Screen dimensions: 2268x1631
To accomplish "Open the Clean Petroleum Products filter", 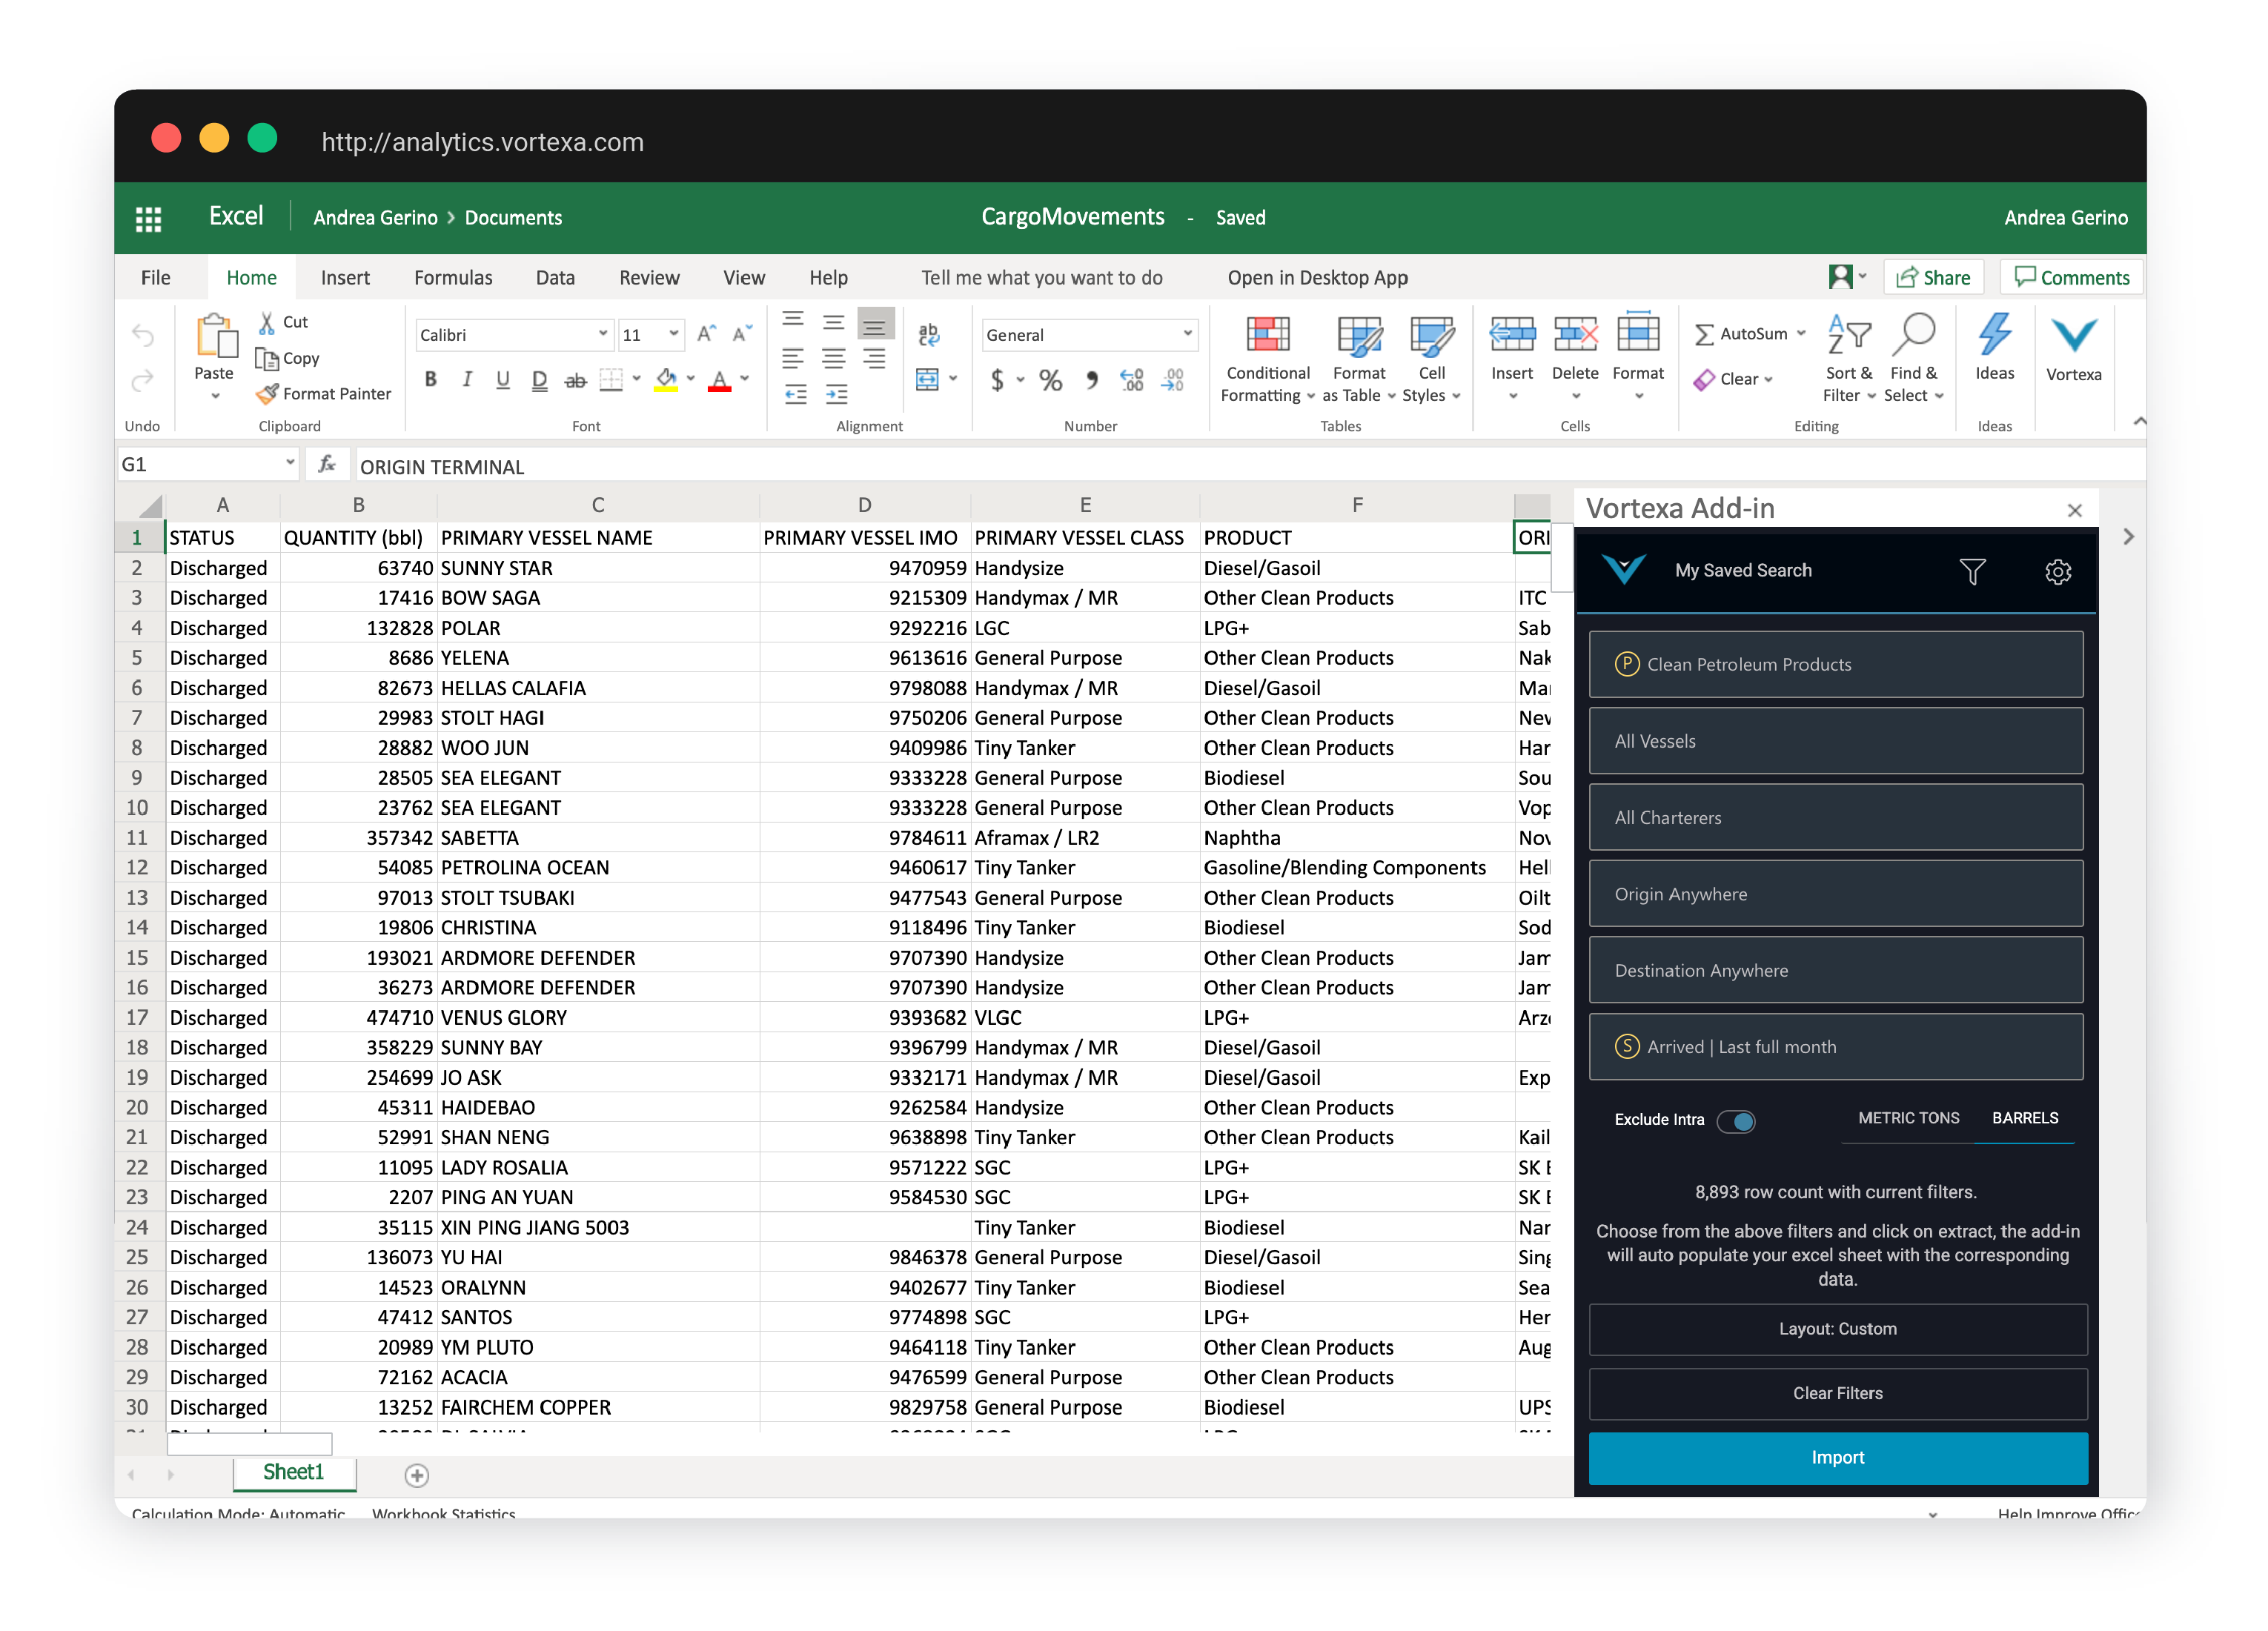I will (1835, 664).
